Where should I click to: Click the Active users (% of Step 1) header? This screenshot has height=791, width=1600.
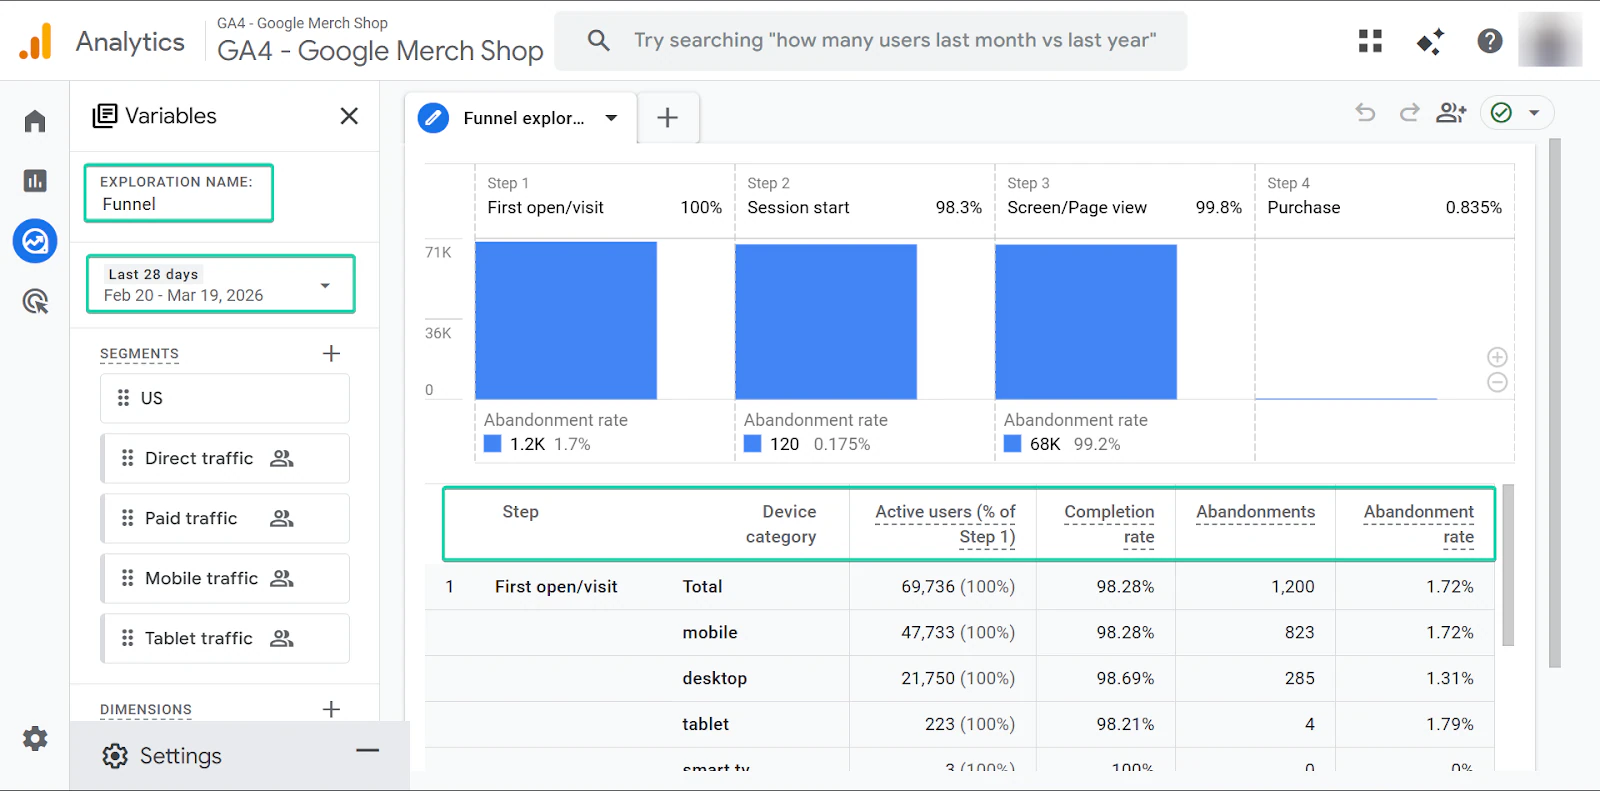pyautogui.click(x=945, y=524)
